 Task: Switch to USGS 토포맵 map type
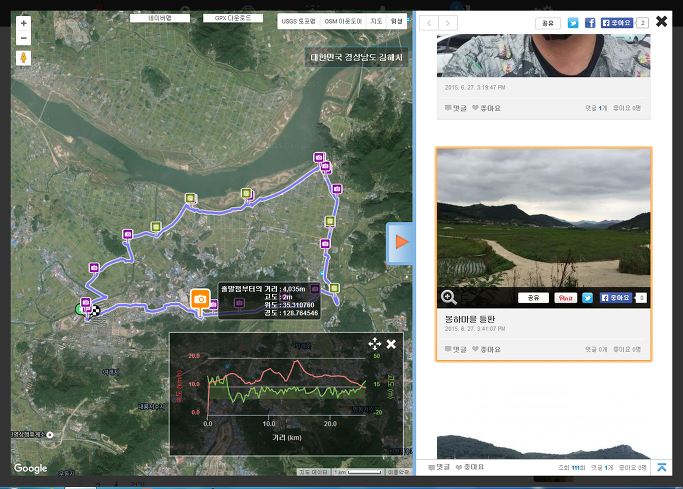pyautogui.click(x=298, y=21)
